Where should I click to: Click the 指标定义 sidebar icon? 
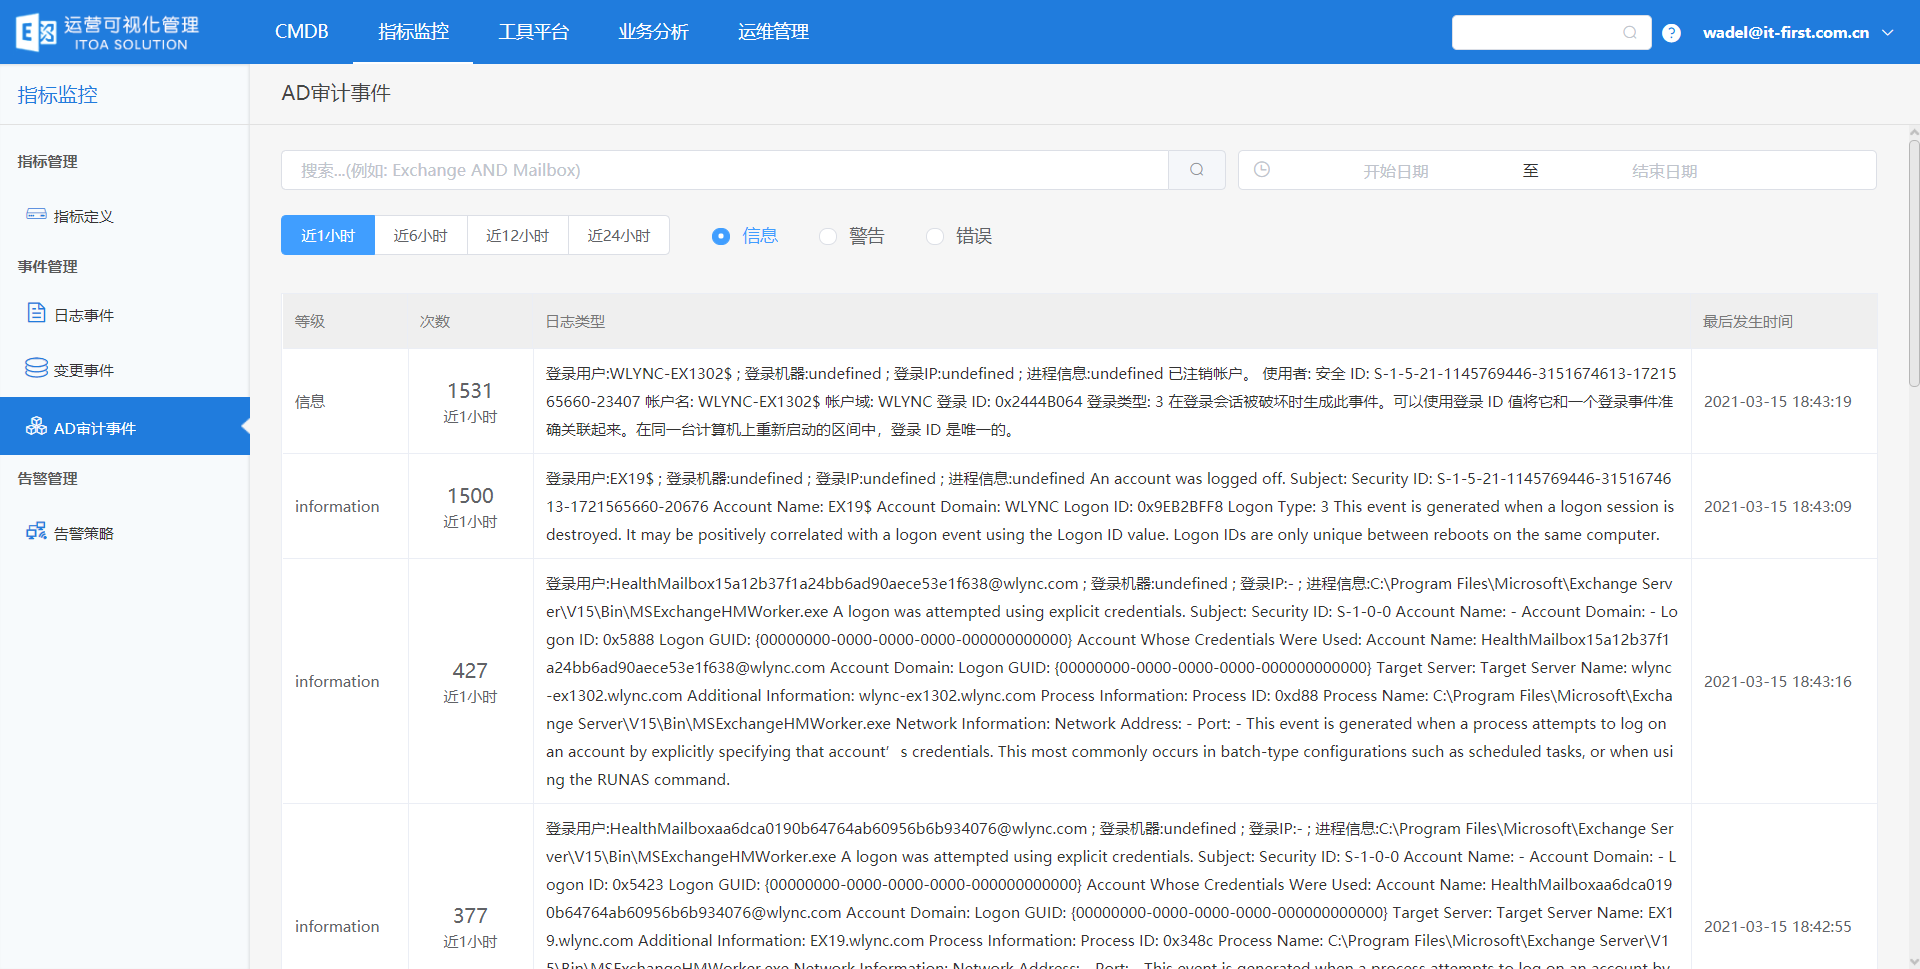point(36,214)
